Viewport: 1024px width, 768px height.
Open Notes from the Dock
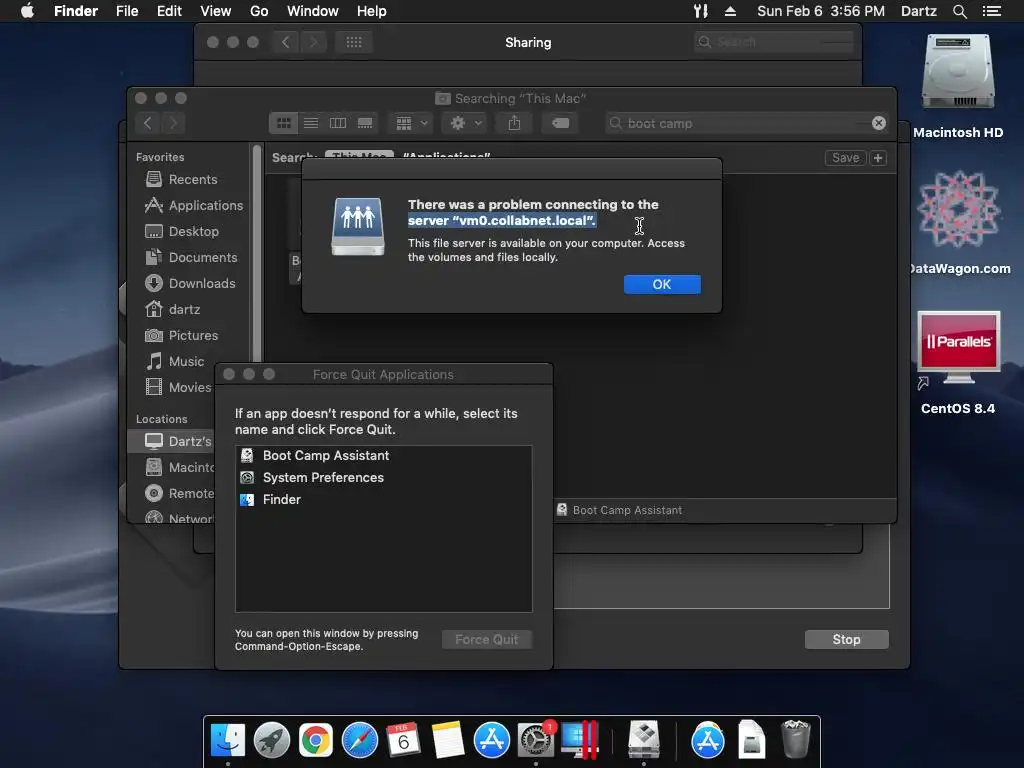pos(447,740)
